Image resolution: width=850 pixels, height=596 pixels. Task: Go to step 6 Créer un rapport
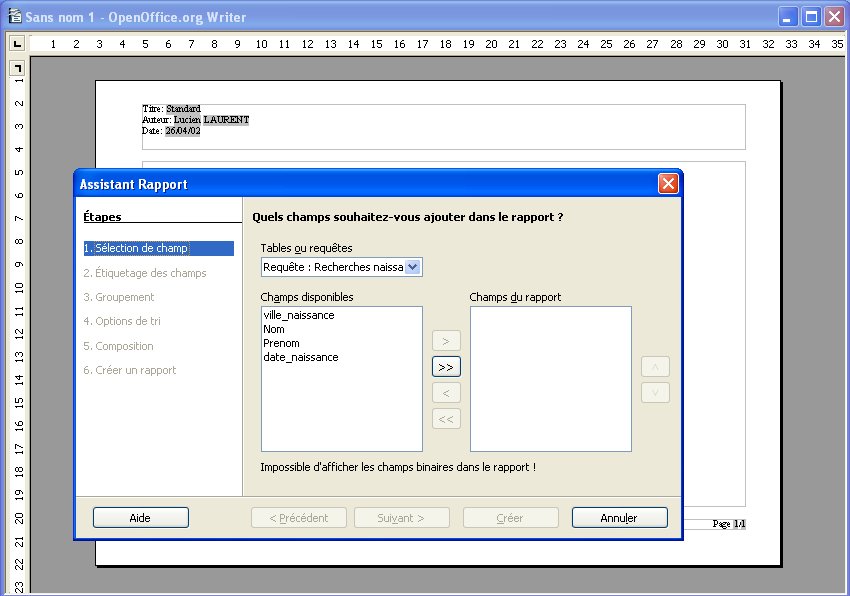pyautogui.click(x=130, y=370)
